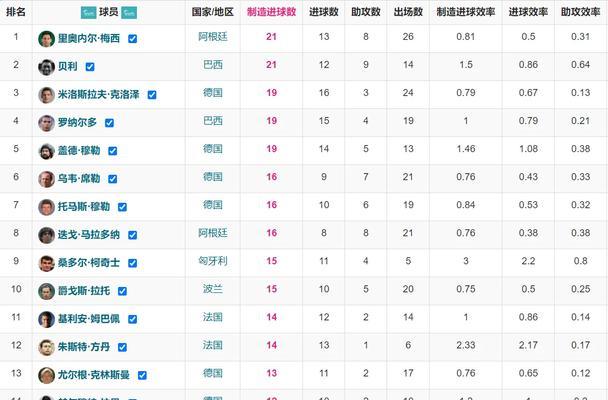Screen dimensions: 608x400
Task: Sort by the 助攻效率 column header
Action: pos(580,12)
